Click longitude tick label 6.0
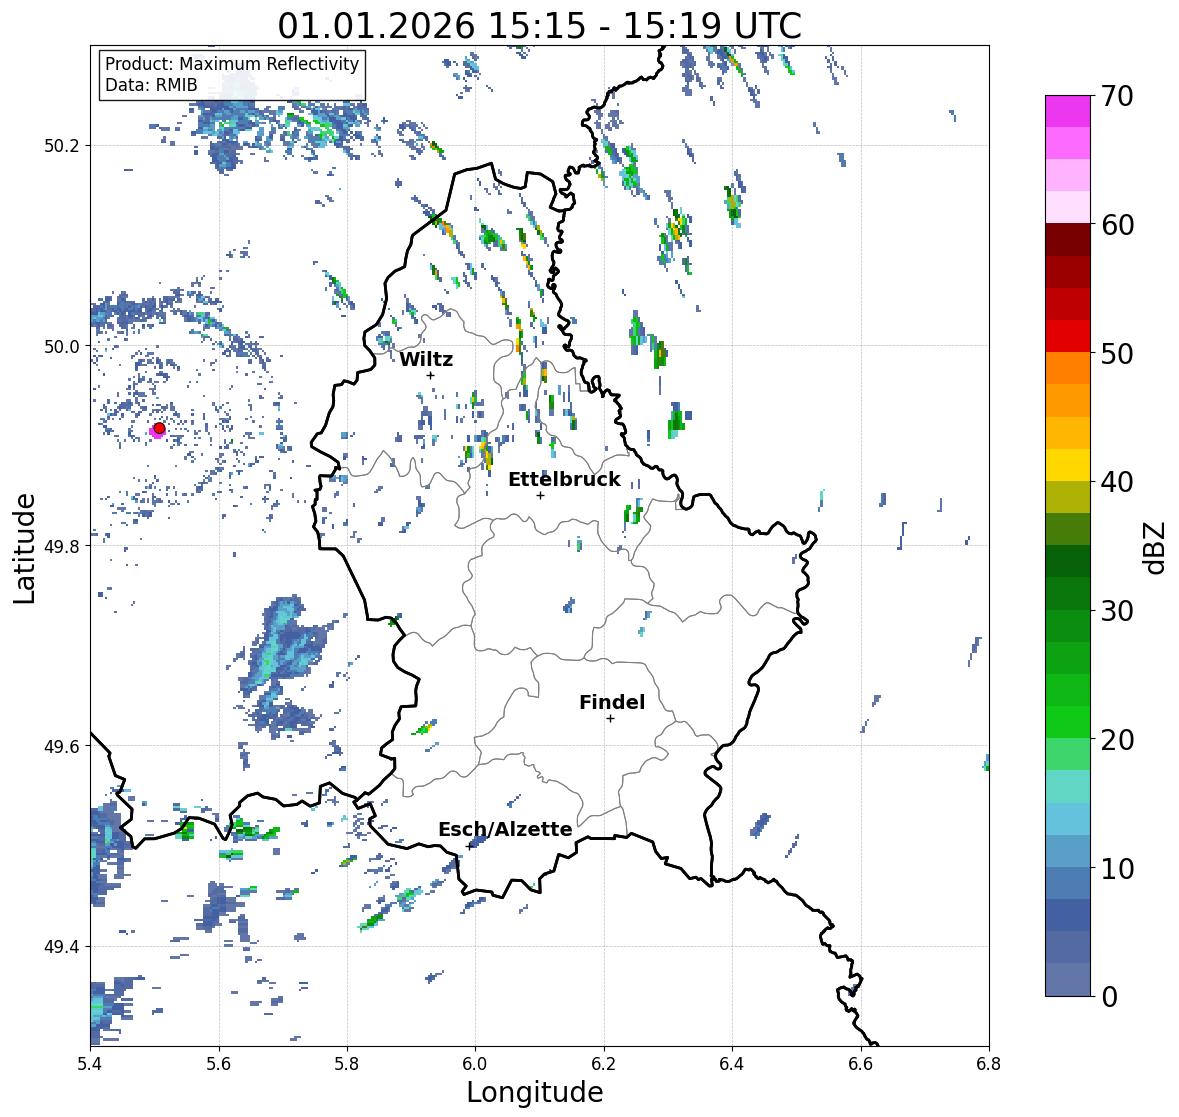The height and width of the screenshot is (1117, 1179). (x=475, y=1064)
